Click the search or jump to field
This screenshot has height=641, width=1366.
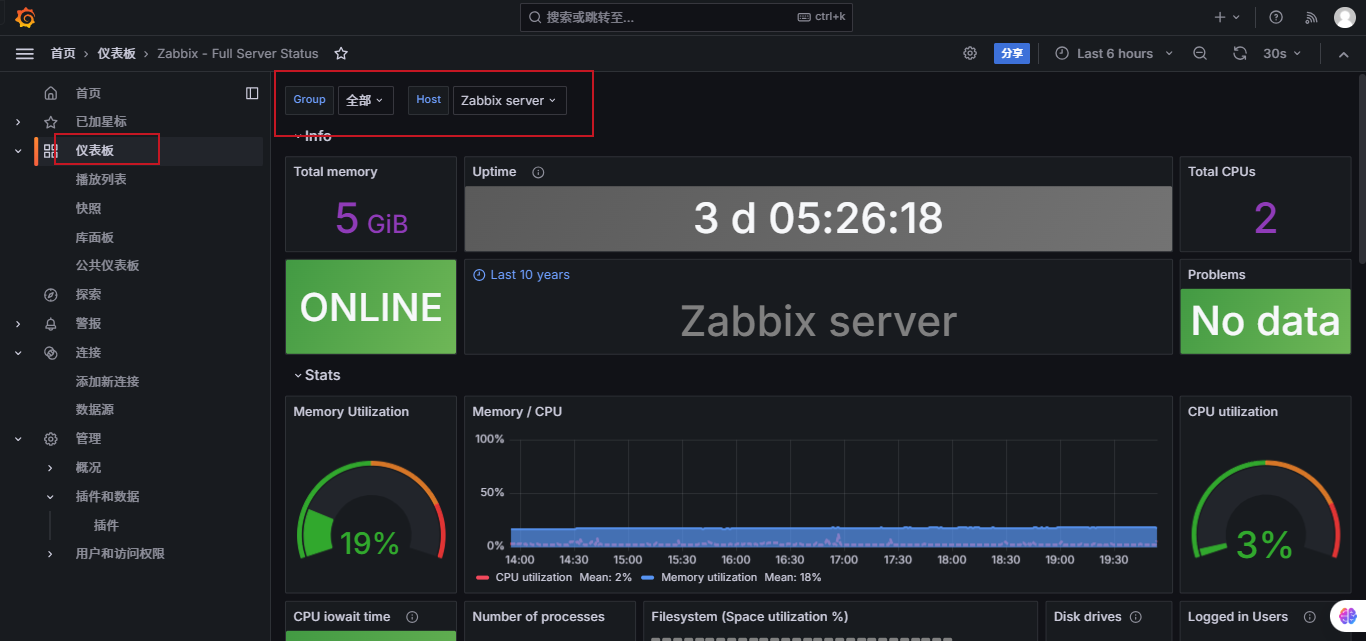(686, 17)
